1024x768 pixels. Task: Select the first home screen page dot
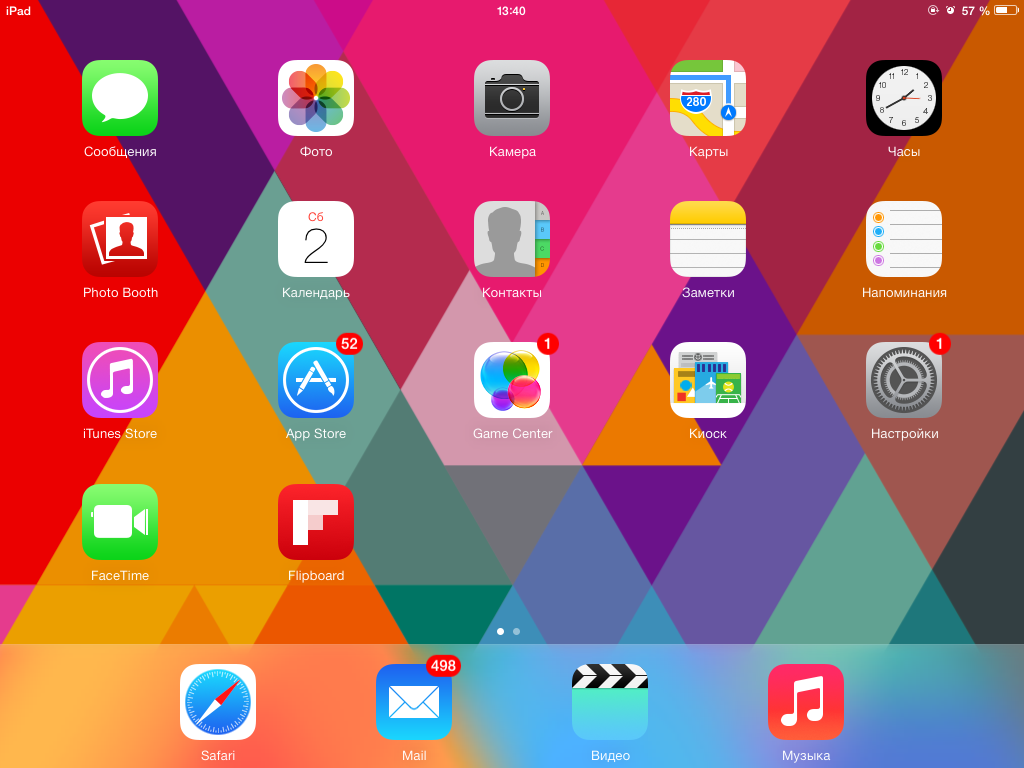(x=500, y=632)
